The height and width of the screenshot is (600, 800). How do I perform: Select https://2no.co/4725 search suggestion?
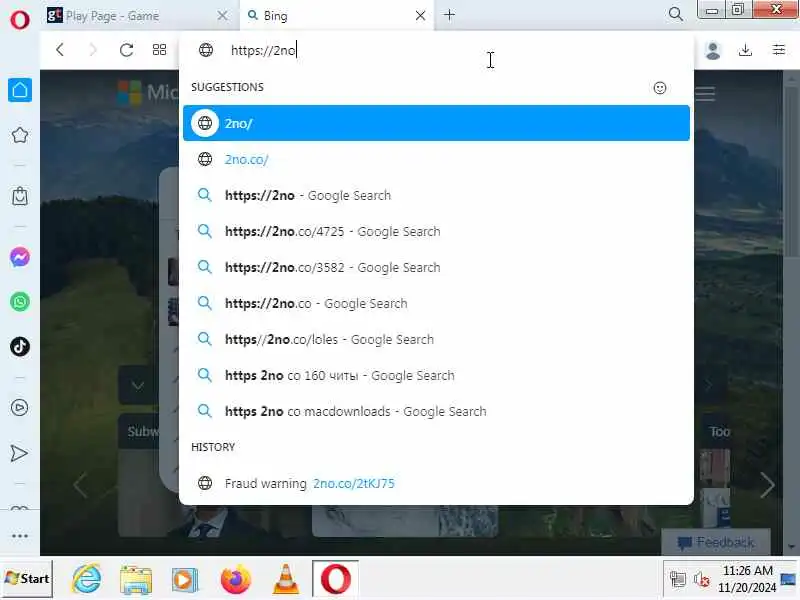pyautogui.click(x=436, y=231)
